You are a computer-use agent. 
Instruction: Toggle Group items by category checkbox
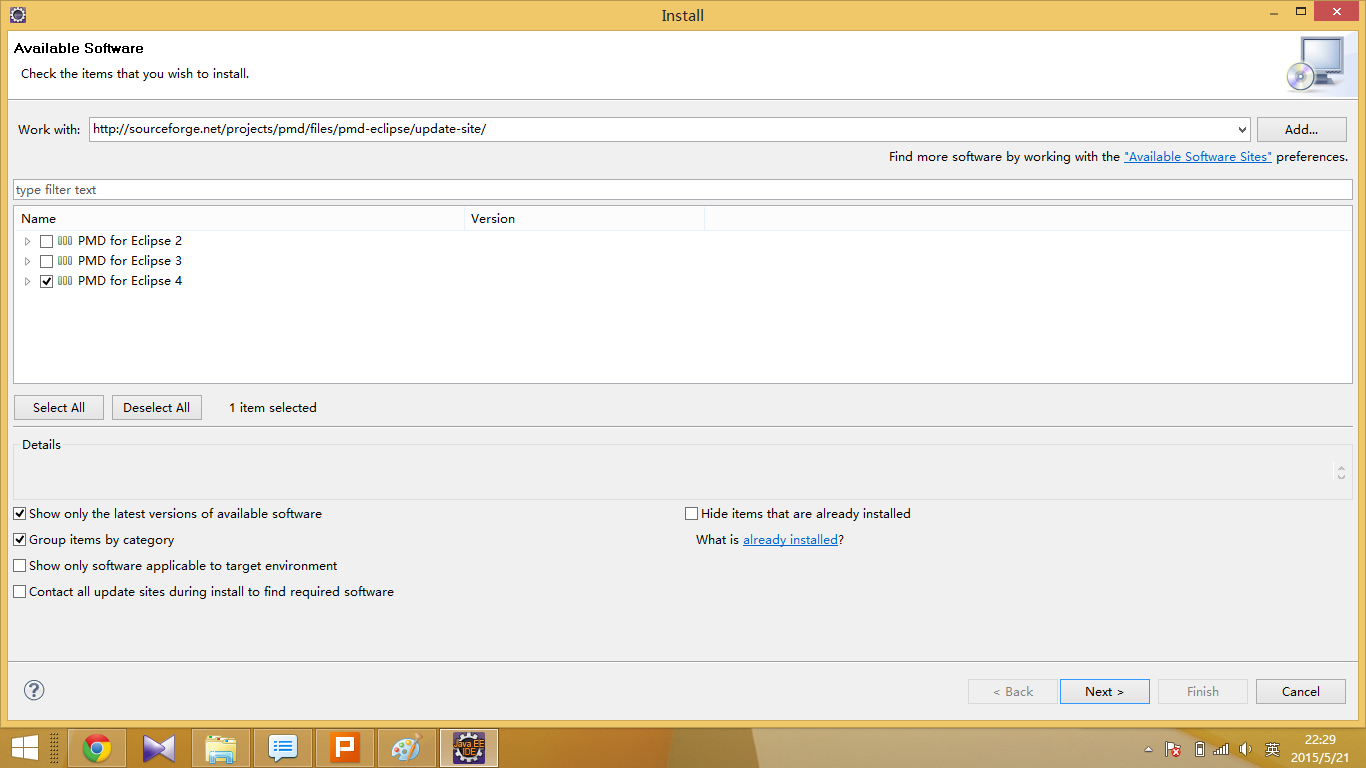(x=20, y=540)
